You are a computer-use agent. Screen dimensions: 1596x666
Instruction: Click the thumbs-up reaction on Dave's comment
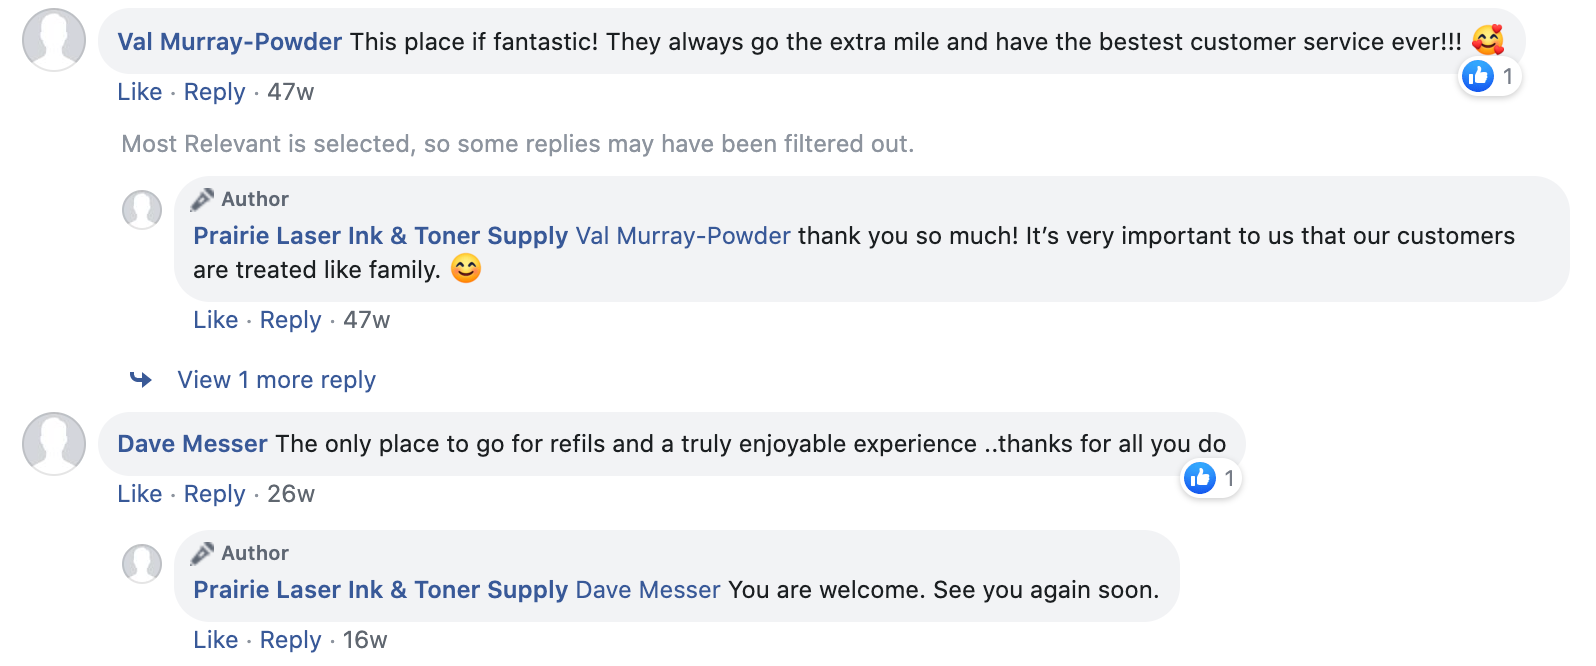tap(1200, 479)
